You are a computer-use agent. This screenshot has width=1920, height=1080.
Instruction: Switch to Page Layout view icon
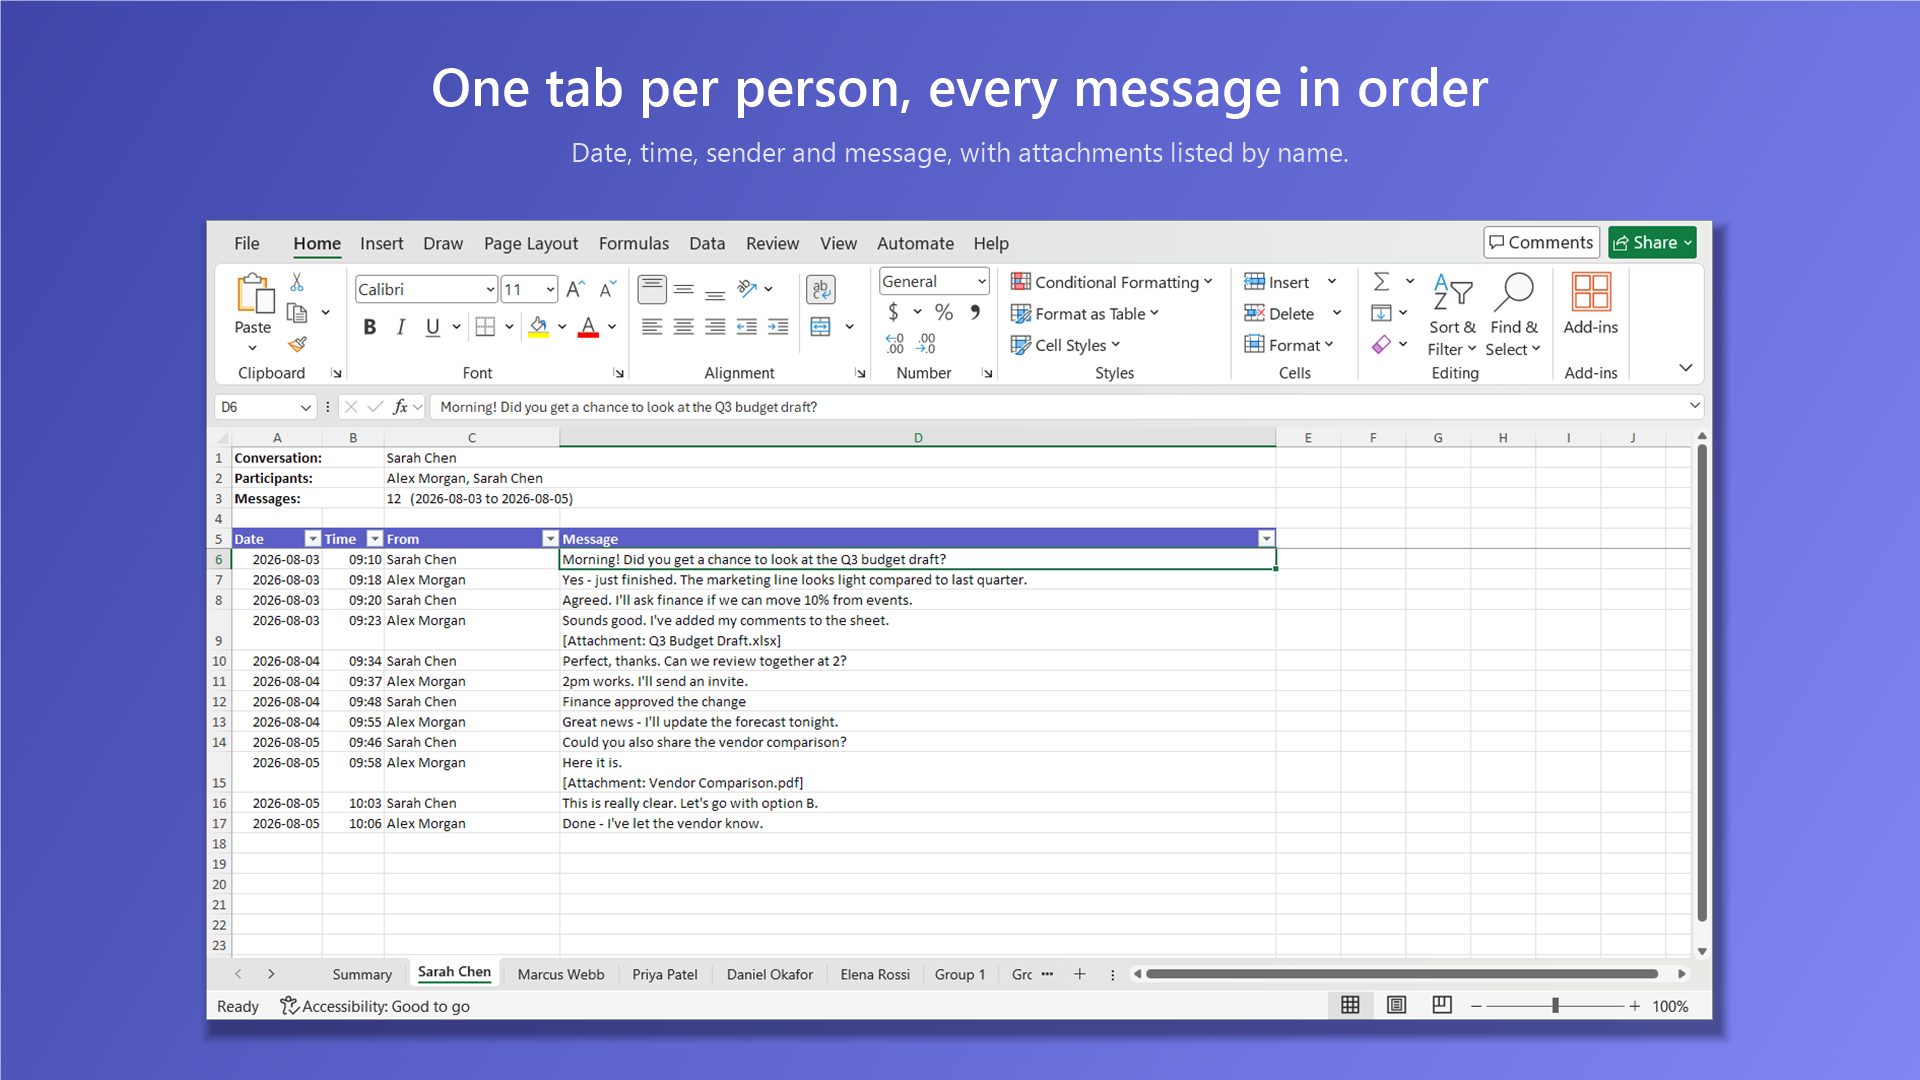pyautogui.click(x=1397, y=1005)
